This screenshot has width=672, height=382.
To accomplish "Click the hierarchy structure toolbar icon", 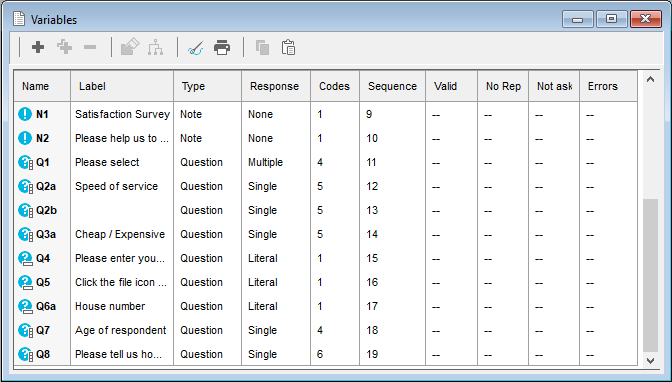I will pyautogui.click(x=156, y=47).
